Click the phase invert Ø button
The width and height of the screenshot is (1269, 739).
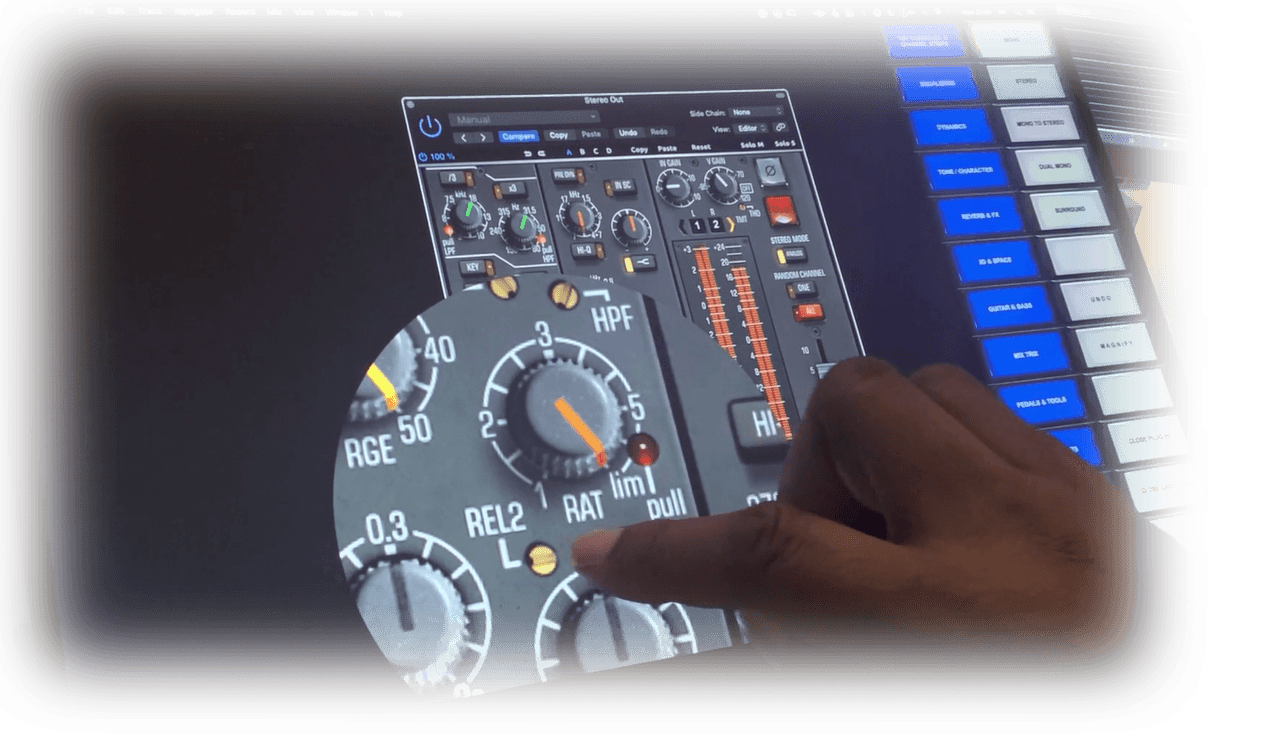[x=770, y=173]
